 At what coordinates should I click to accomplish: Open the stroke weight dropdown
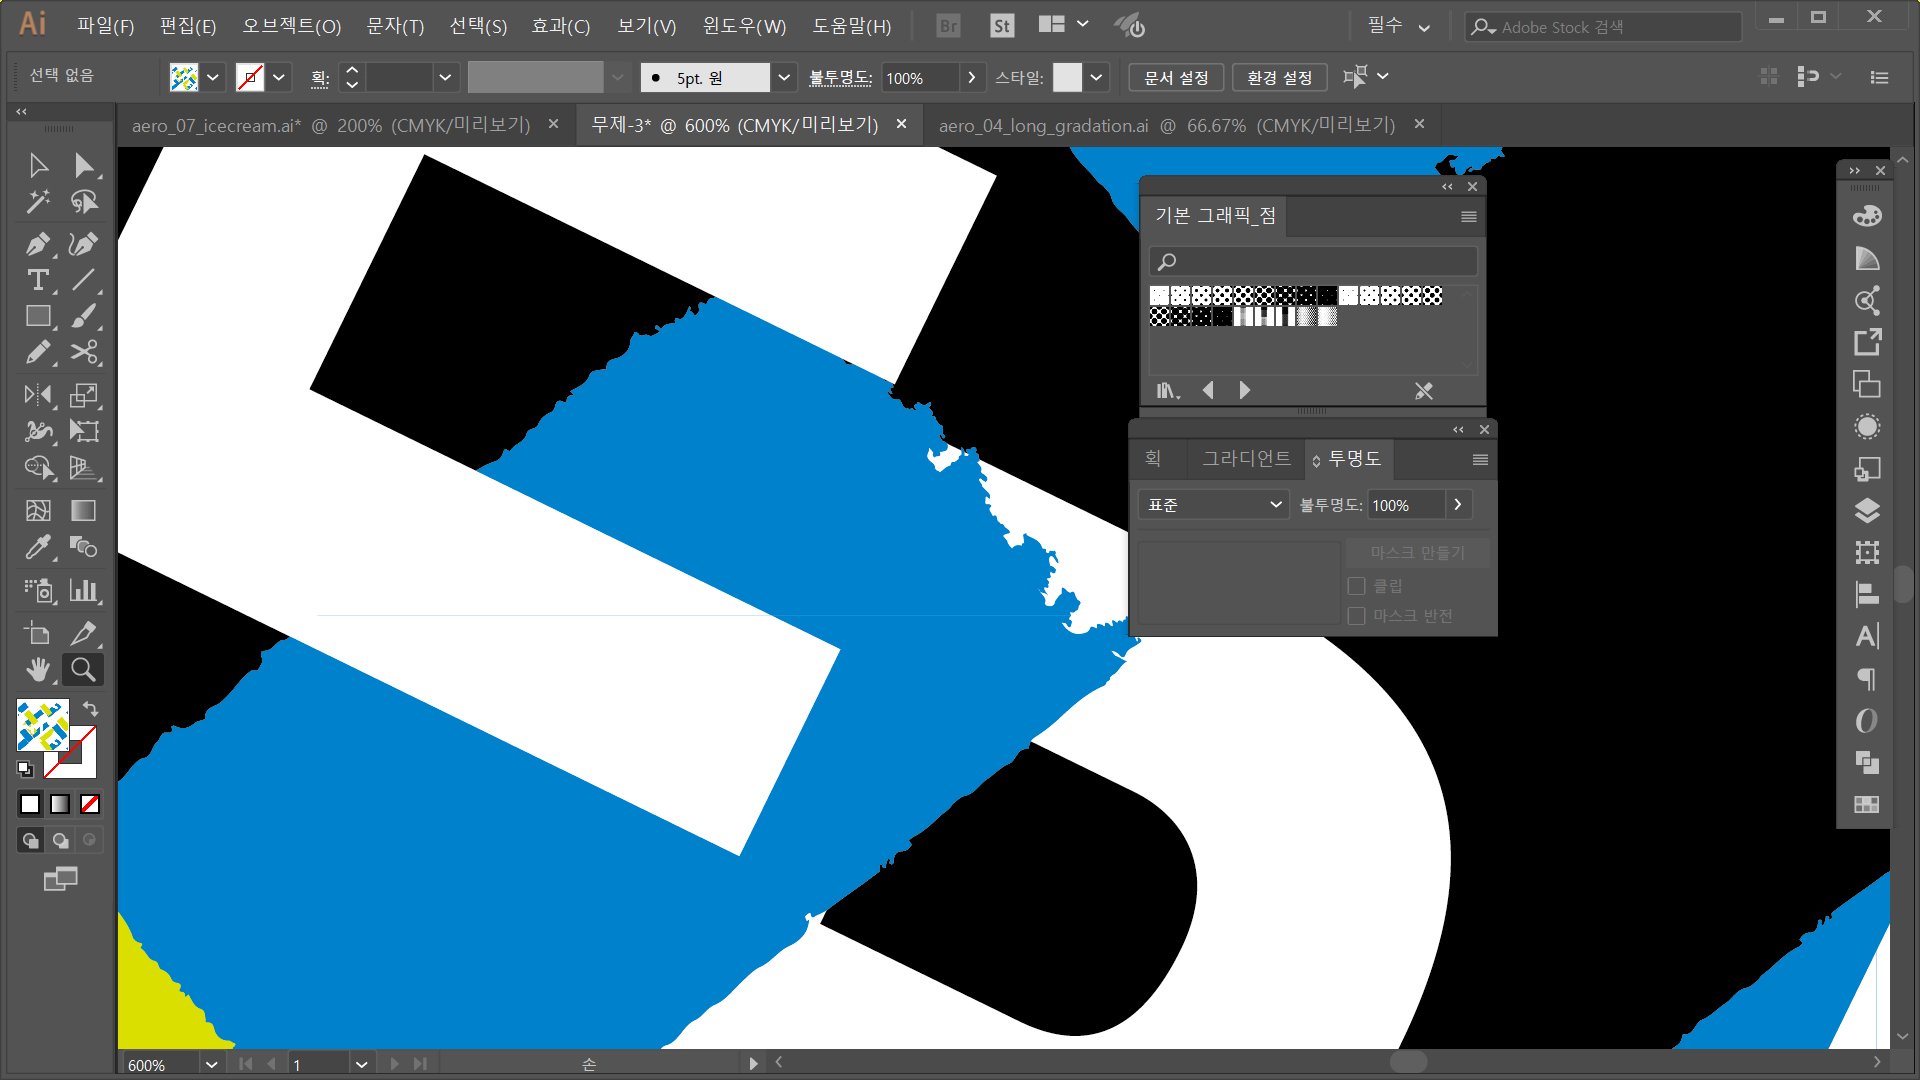point(445,77)
